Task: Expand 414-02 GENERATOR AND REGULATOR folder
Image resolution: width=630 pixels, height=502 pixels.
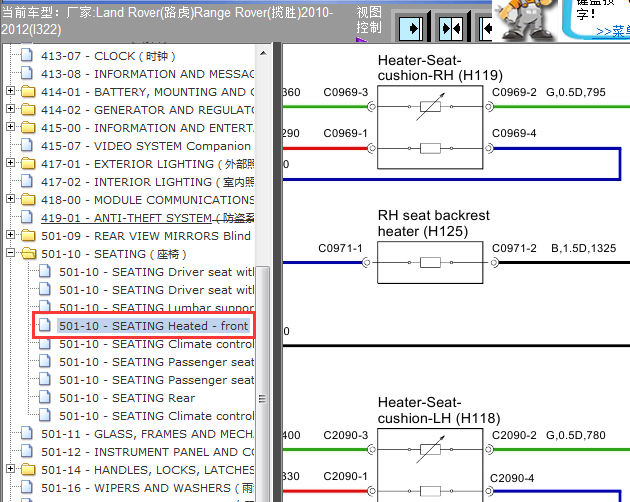Action: (11, 109)
